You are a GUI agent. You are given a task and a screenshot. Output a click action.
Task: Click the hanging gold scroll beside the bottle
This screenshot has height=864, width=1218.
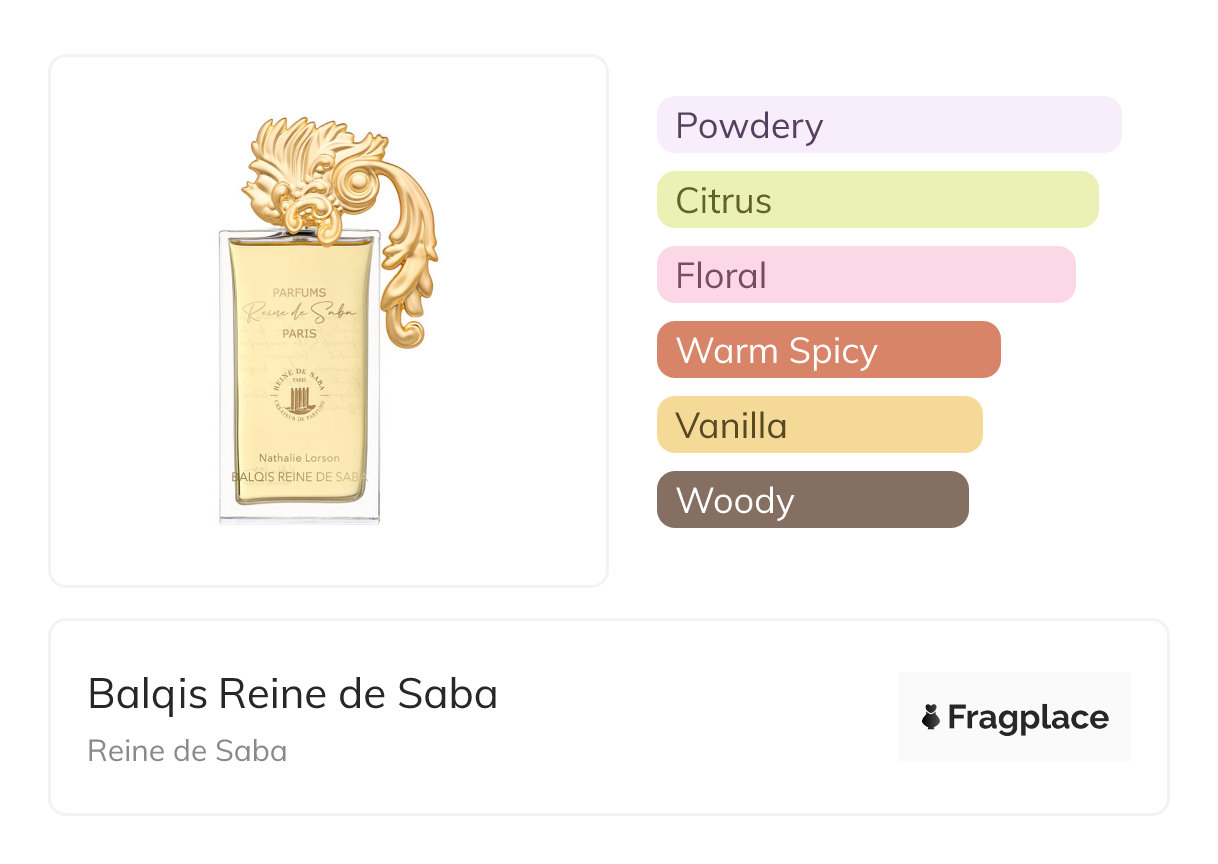[x=410, y=268]
